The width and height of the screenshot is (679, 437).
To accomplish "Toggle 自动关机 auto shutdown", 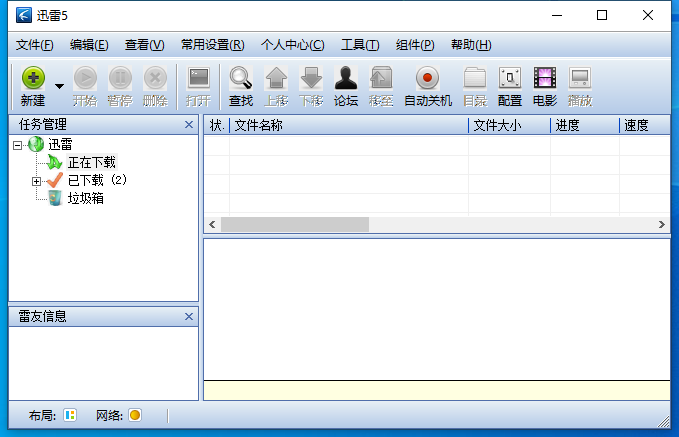I will (428, 86).
